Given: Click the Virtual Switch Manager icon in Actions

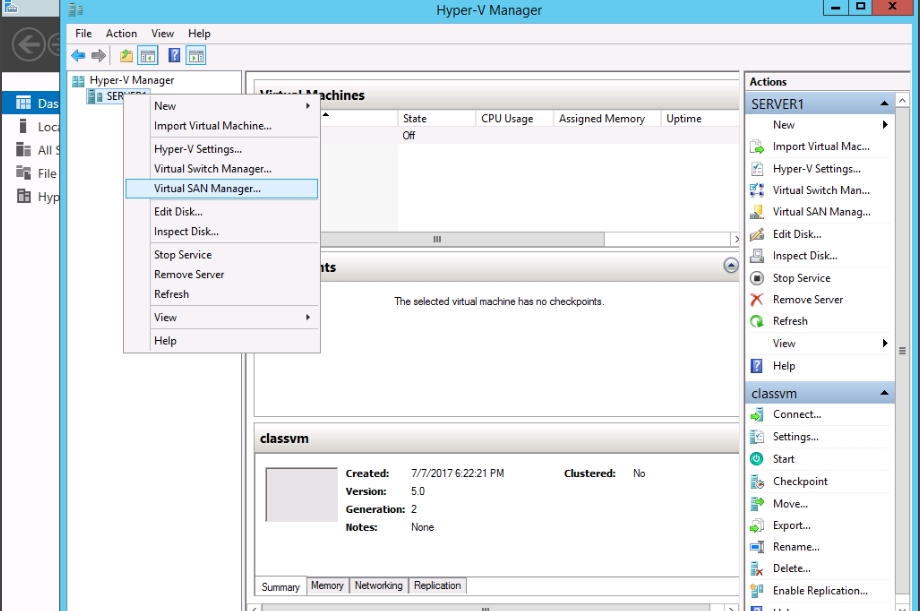Looking at the screenshot, I should pyautogui.click(x=757, y=190).
